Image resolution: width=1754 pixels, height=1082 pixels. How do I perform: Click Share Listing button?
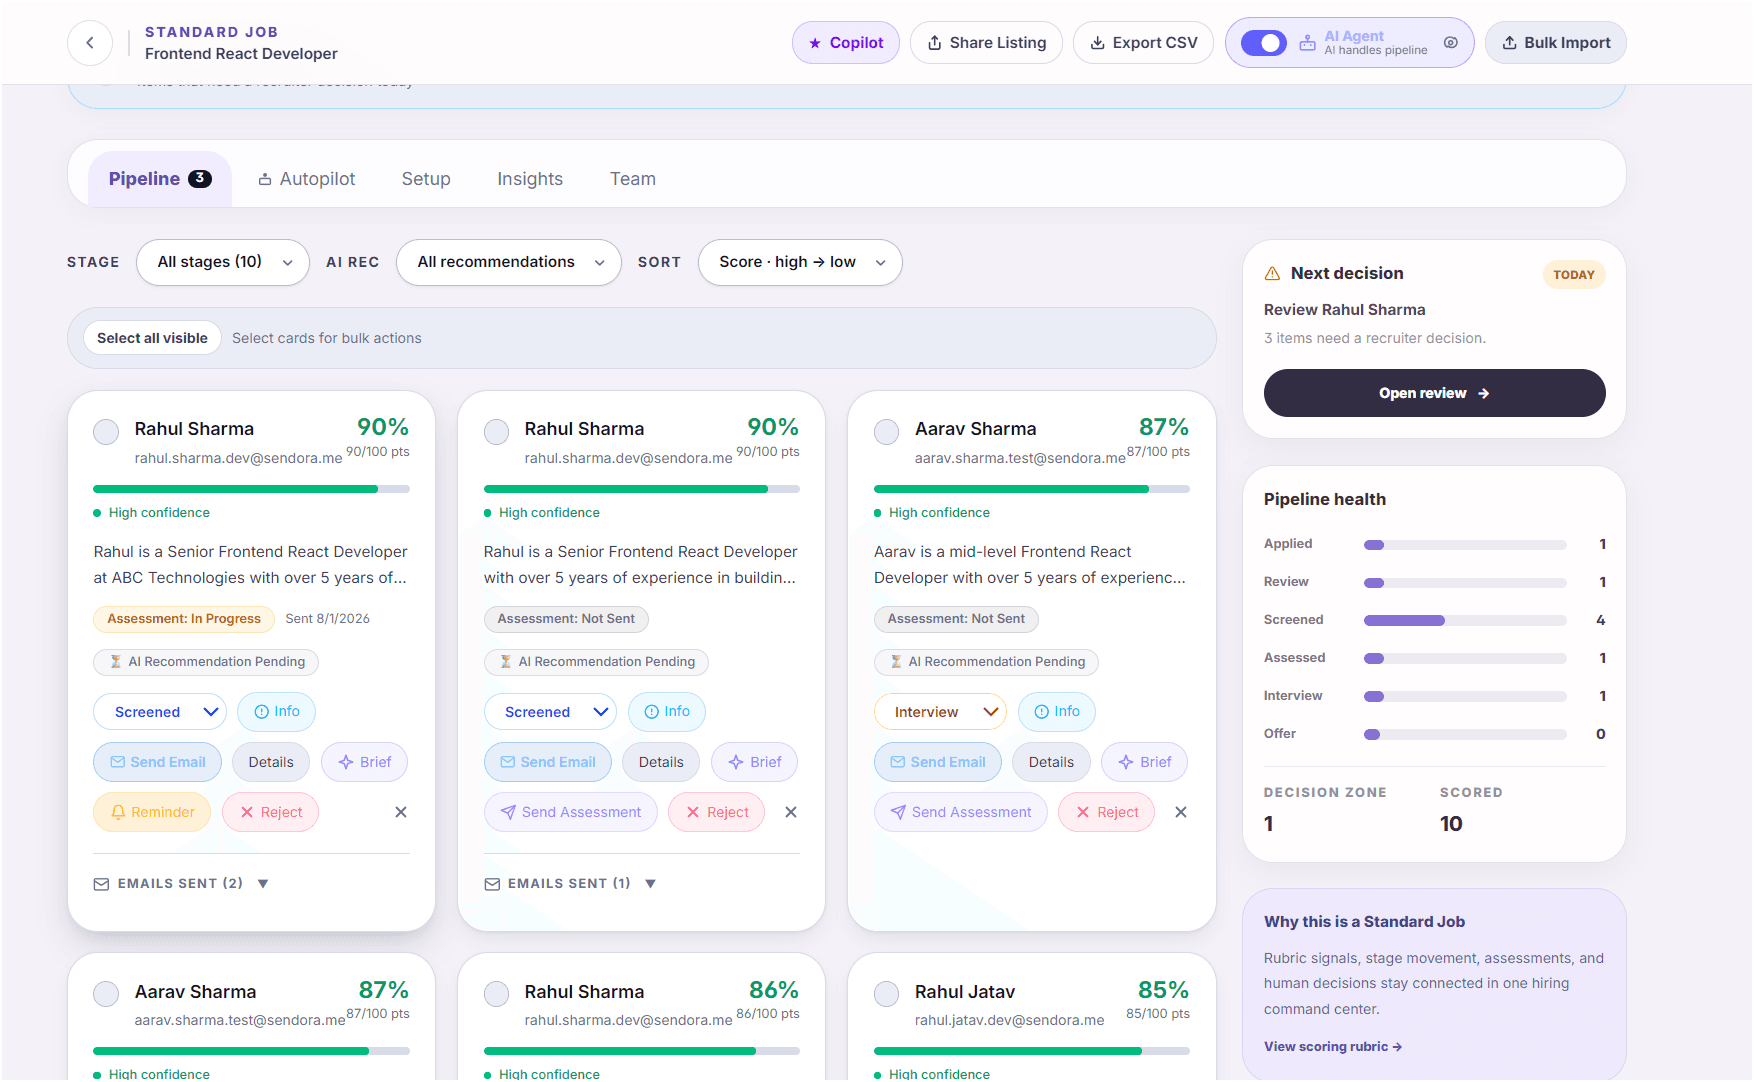[986, 43]
